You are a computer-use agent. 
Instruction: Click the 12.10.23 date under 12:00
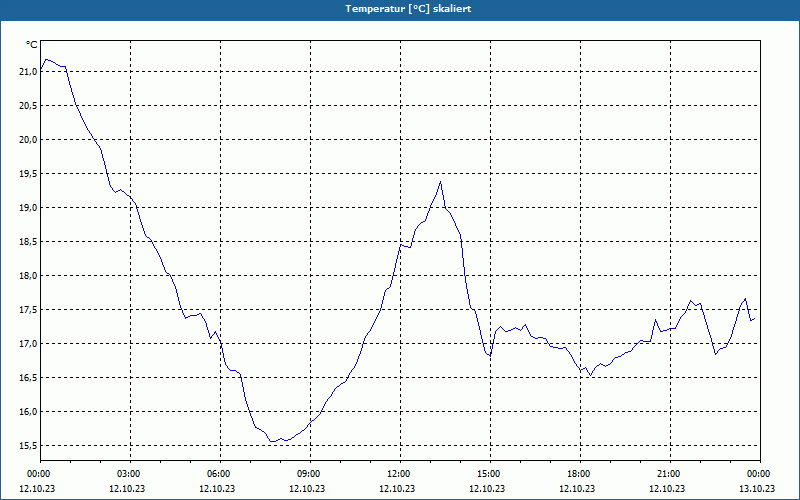tap(397, 488)
